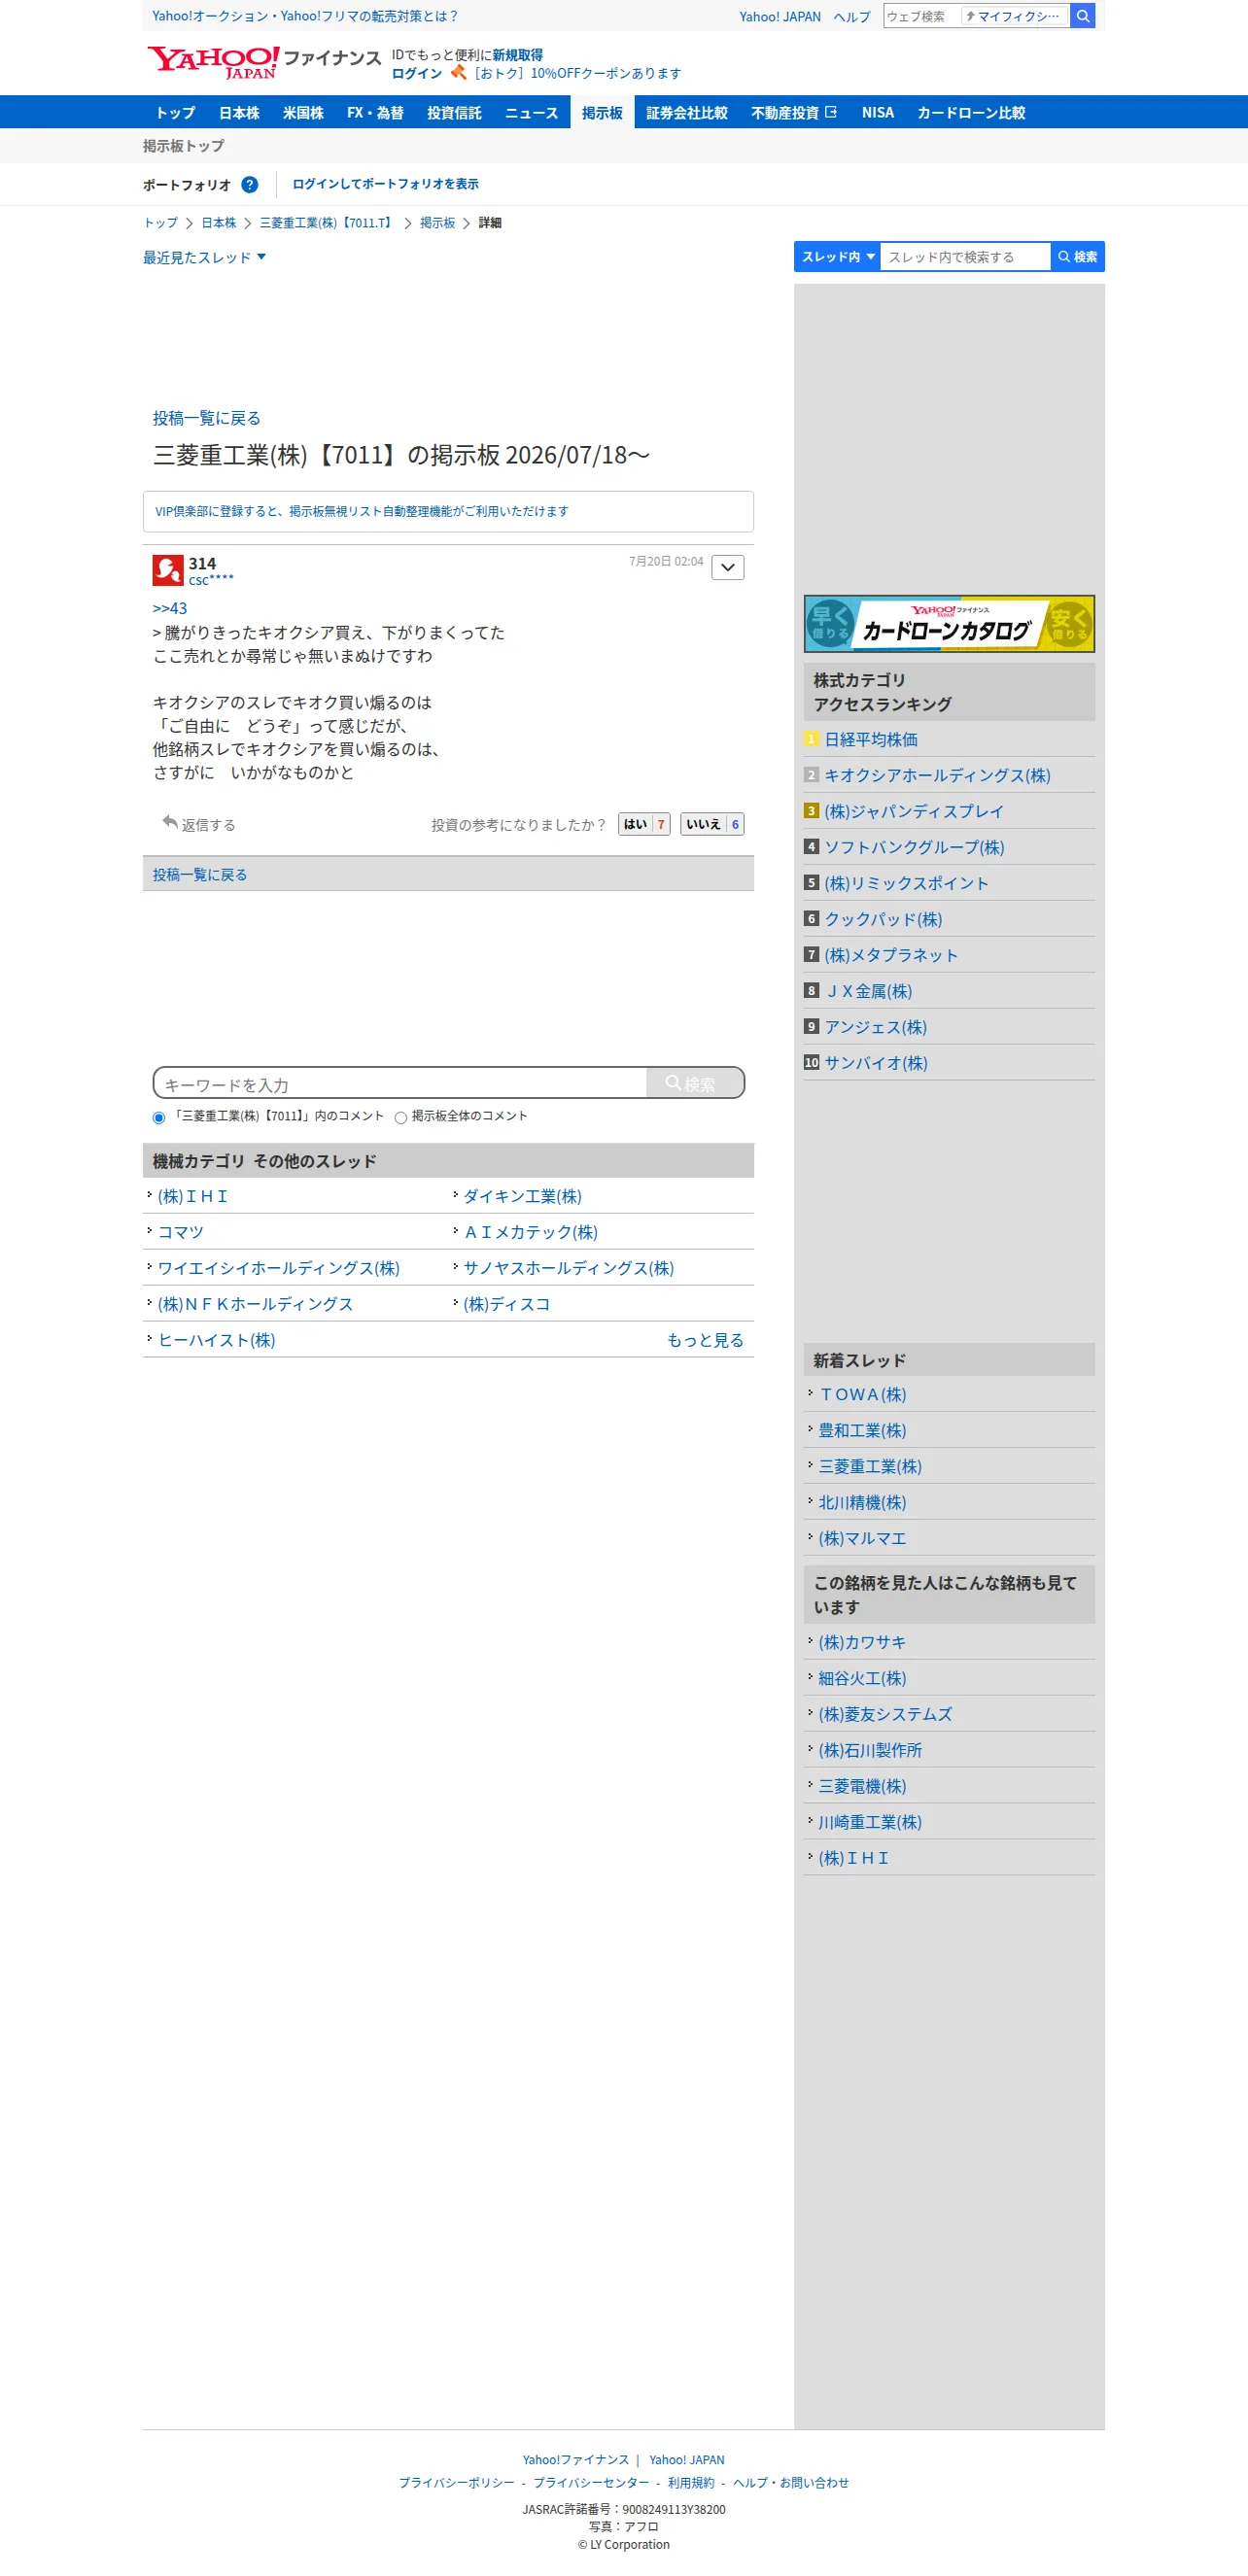Click the keyword 検索 button
This screenshot has height=2576, width=1248.
(695, 1083)
